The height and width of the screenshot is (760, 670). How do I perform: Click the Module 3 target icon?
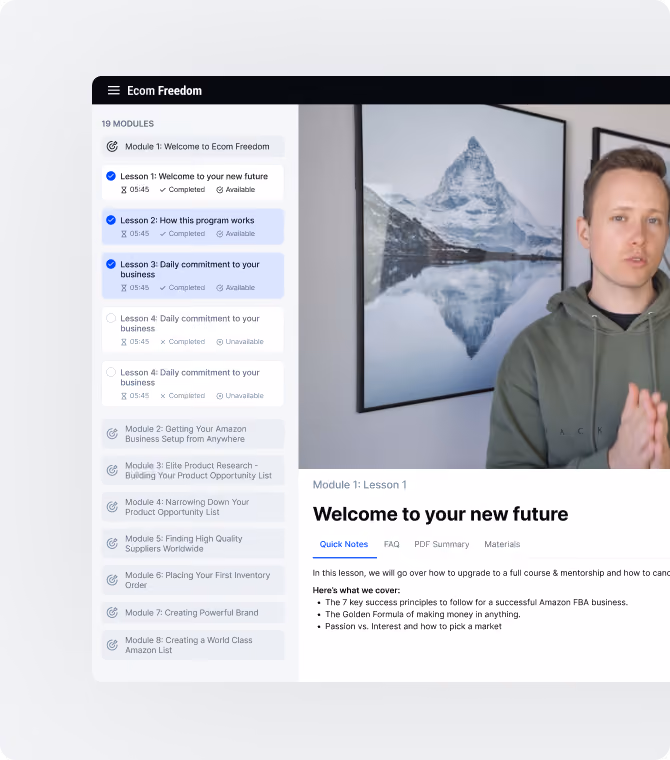[112, 470]
